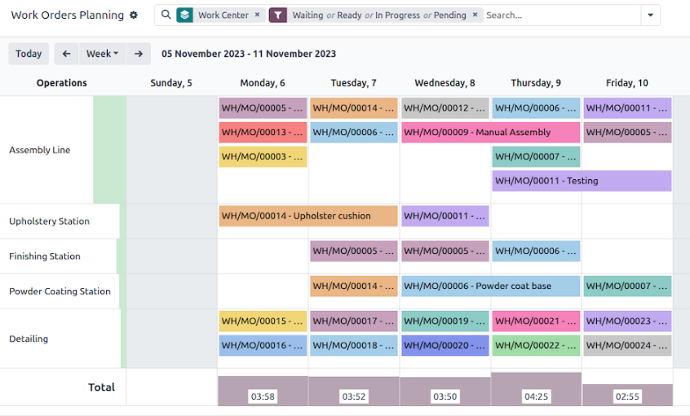Remove the Work Center grouping facet
Image resolution: width=690 pixels, height=416 pixels.
257,16
